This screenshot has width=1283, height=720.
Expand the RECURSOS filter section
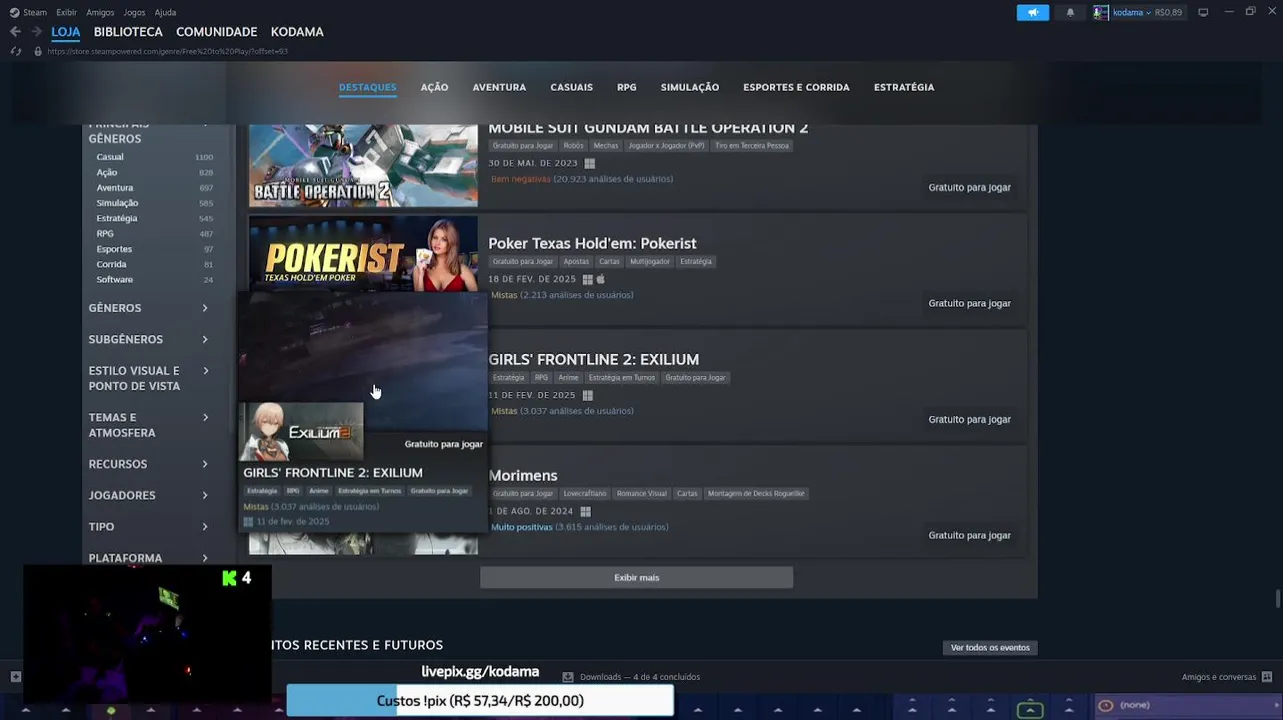click(148, 464)
